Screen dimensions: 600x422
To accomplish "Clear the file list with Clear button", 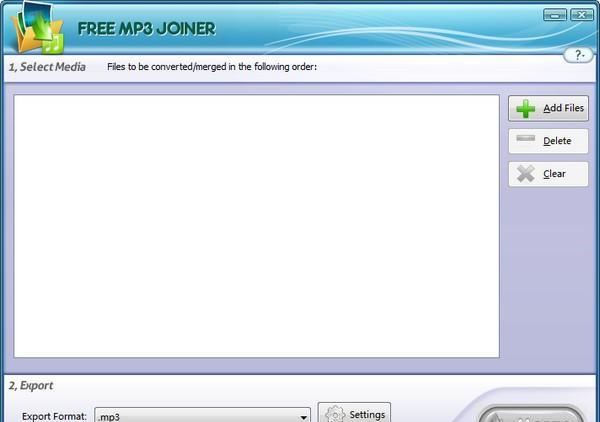I will [x=548, y=174].
